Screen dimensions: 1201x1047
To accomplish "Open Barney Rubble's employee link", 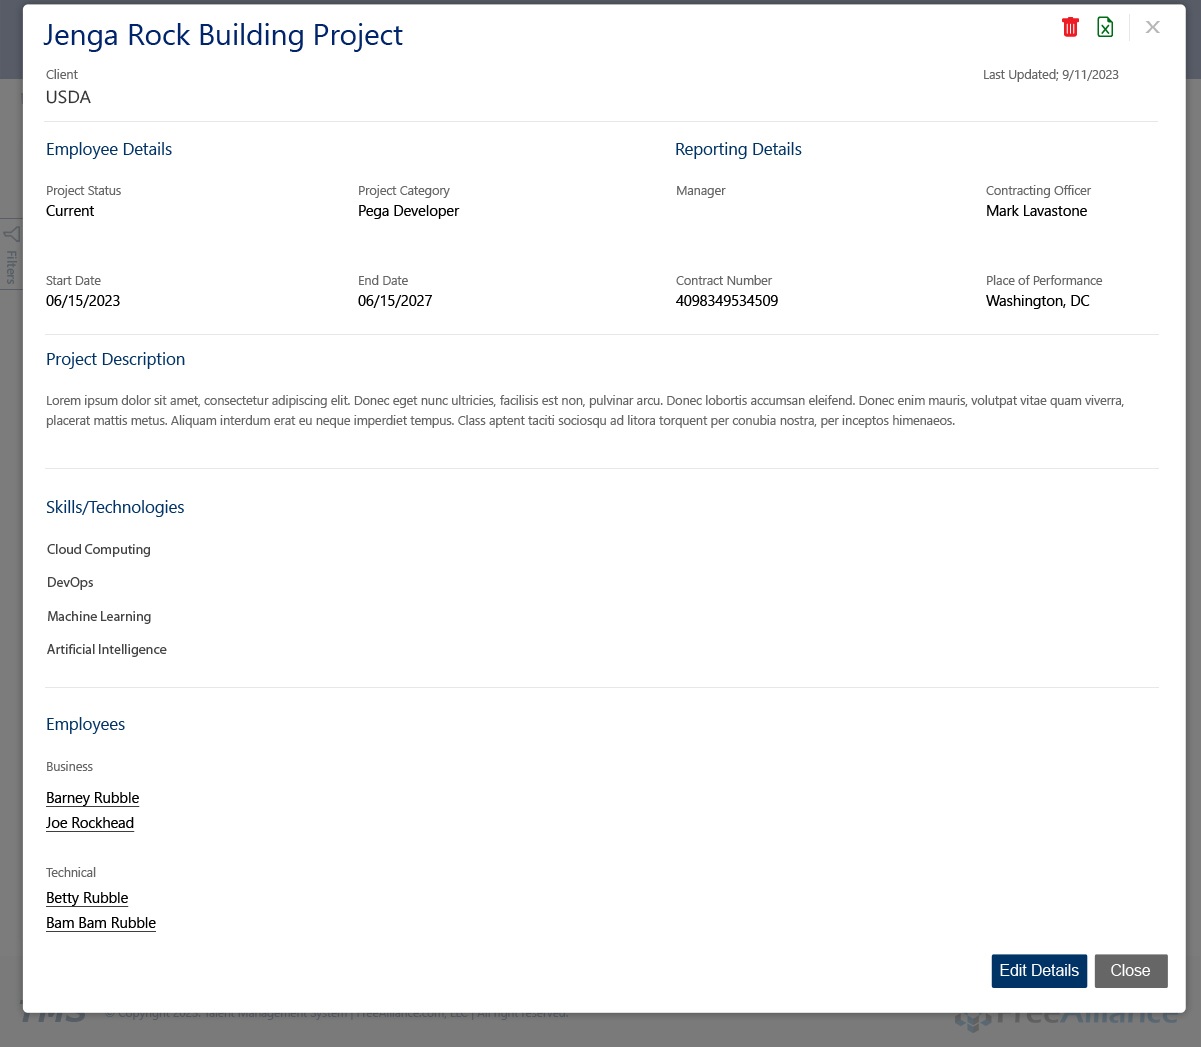I will (92, 798).
